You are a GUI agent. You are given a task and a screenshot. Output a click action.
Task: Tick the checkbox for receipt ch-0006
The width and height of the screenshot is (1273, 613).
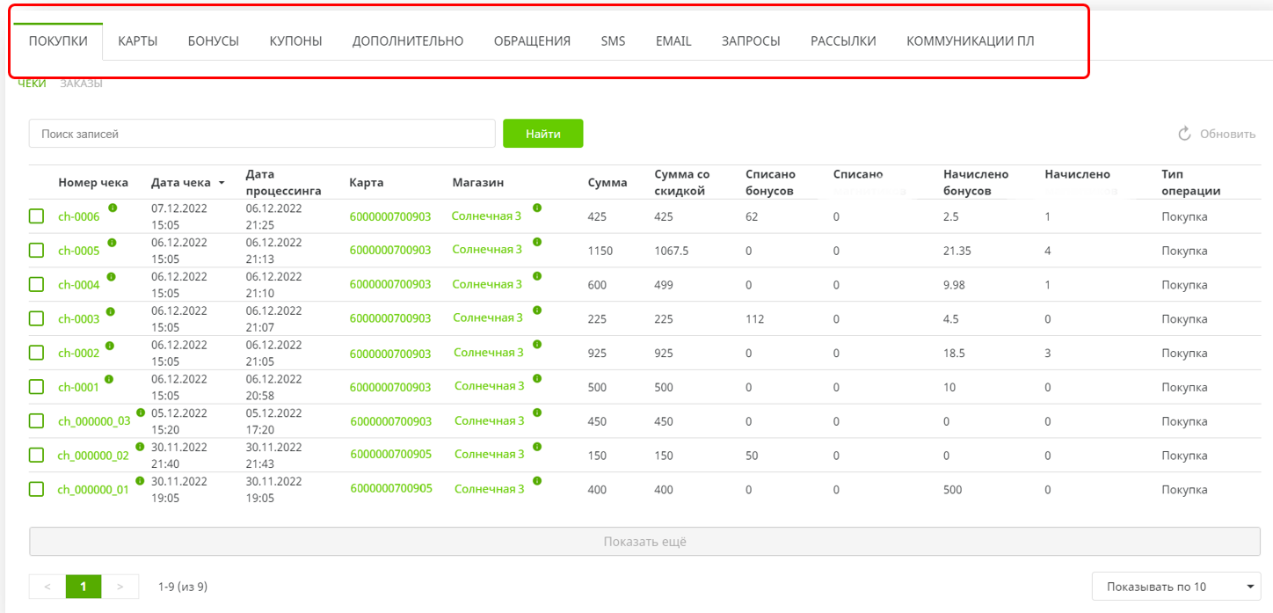pyautogui.click(x=37, y=216)
